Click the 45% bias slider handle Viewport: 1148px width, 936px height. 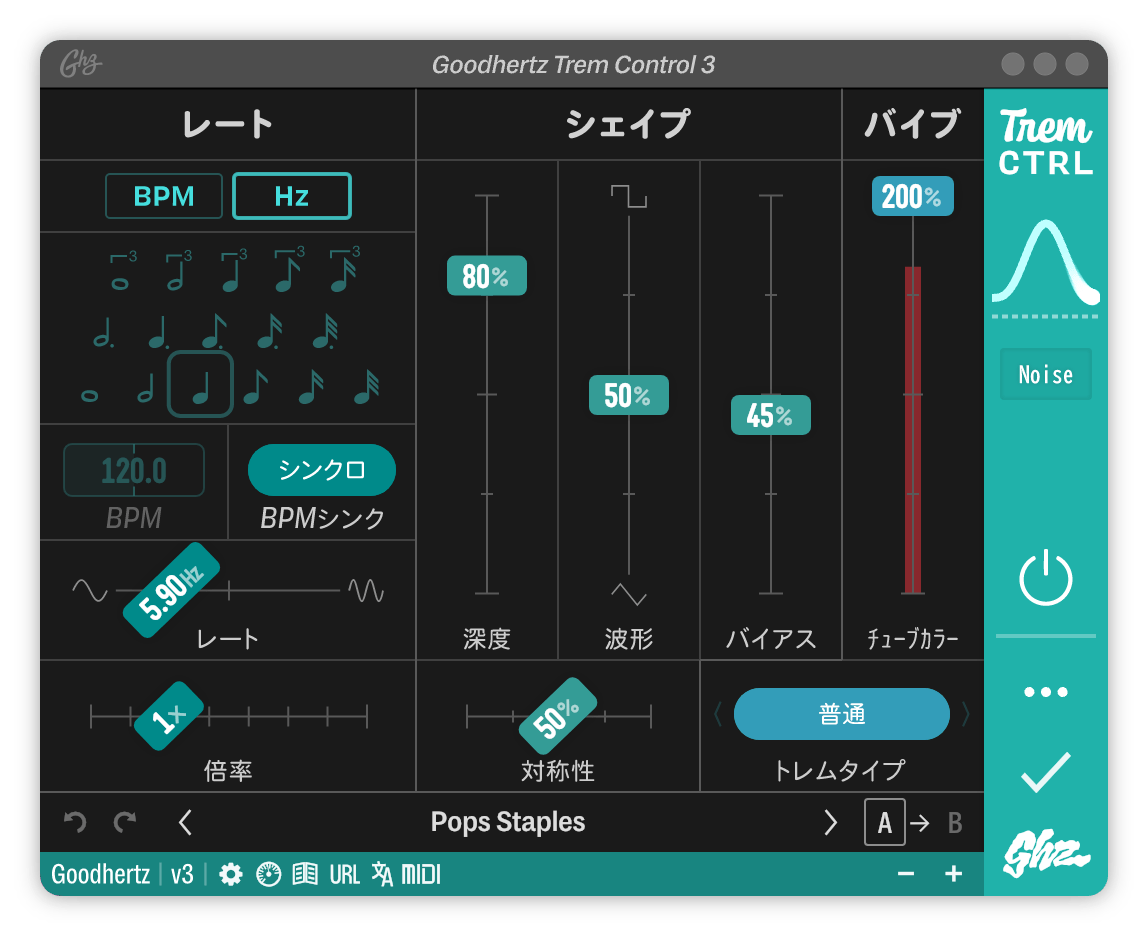pos(771,415)
